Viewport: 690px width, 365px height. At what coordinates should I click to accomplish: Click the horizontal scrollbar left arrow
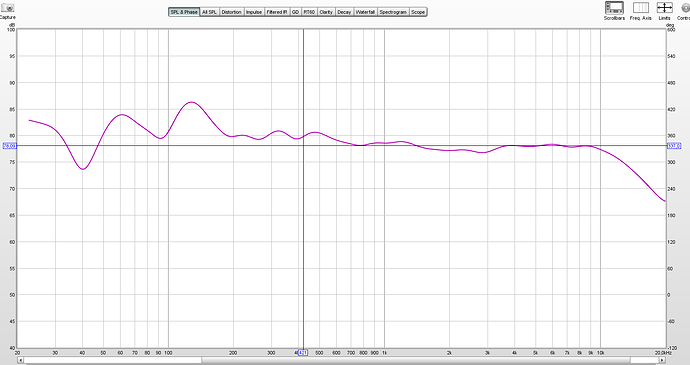pos(20,360)
